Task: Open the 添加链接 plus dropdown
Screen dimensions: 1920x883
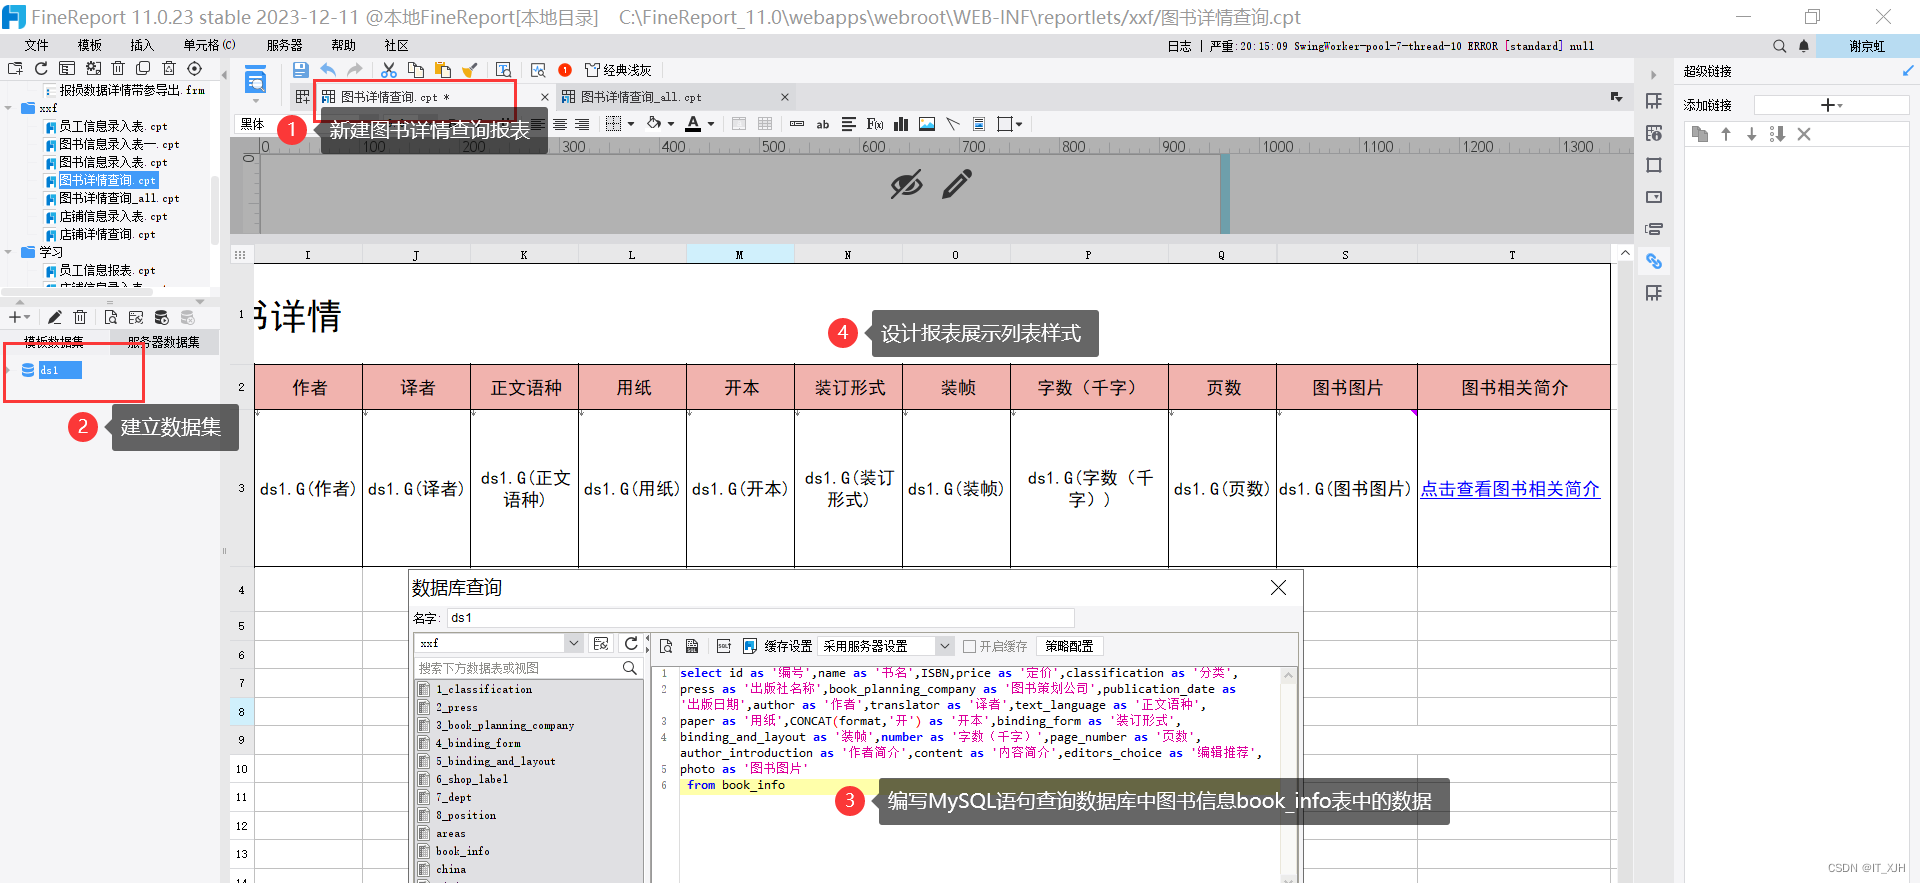Action: tap(1831, 105)
